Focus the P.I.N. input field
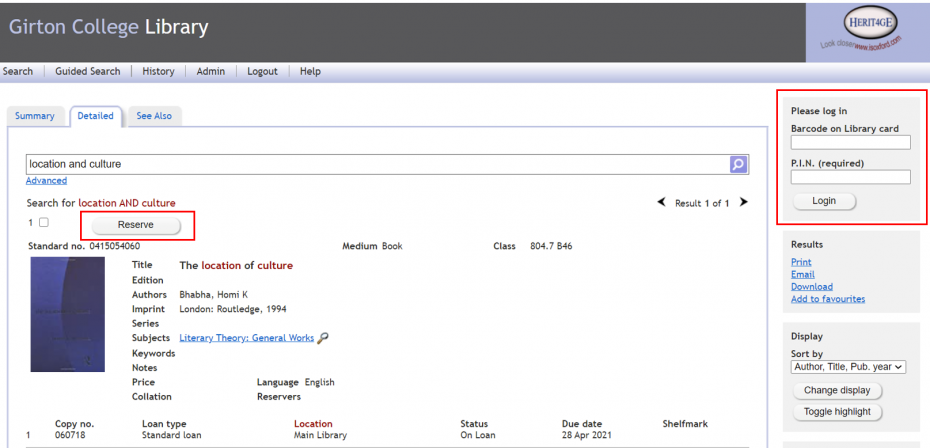 click(850, 177)
